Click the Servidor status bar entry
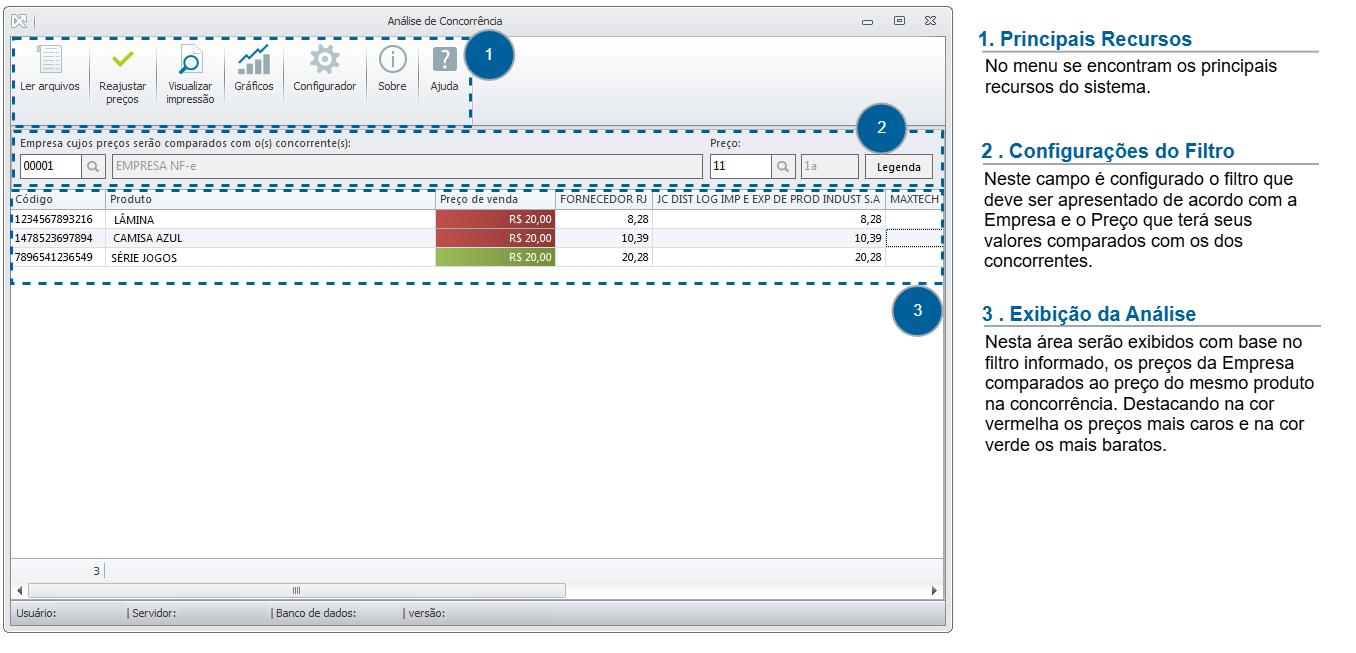This screenshot has height=653, width=1356. (x=152, y=613)
